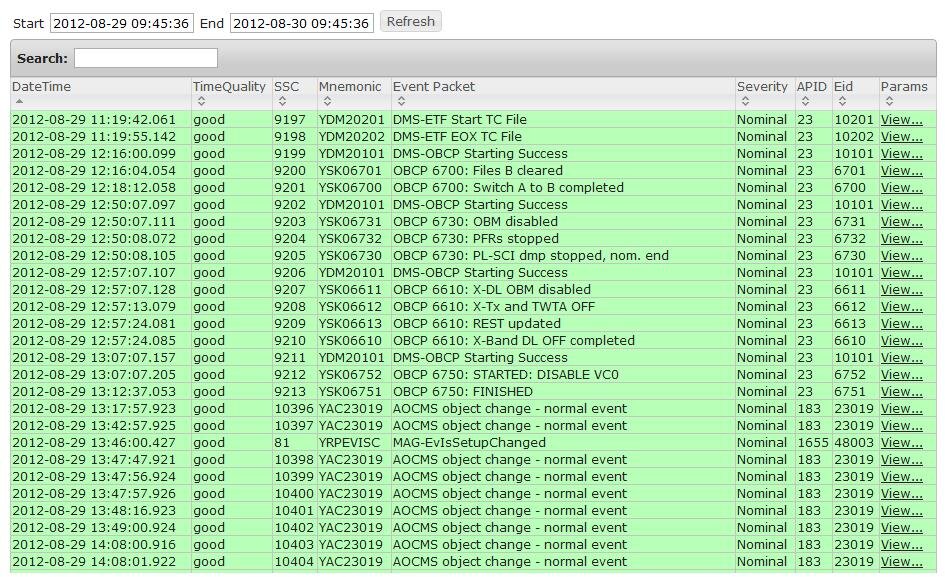Focus the End date-time field
The height and width of the screenshot is (577, 945).
(x=301, y=24)
